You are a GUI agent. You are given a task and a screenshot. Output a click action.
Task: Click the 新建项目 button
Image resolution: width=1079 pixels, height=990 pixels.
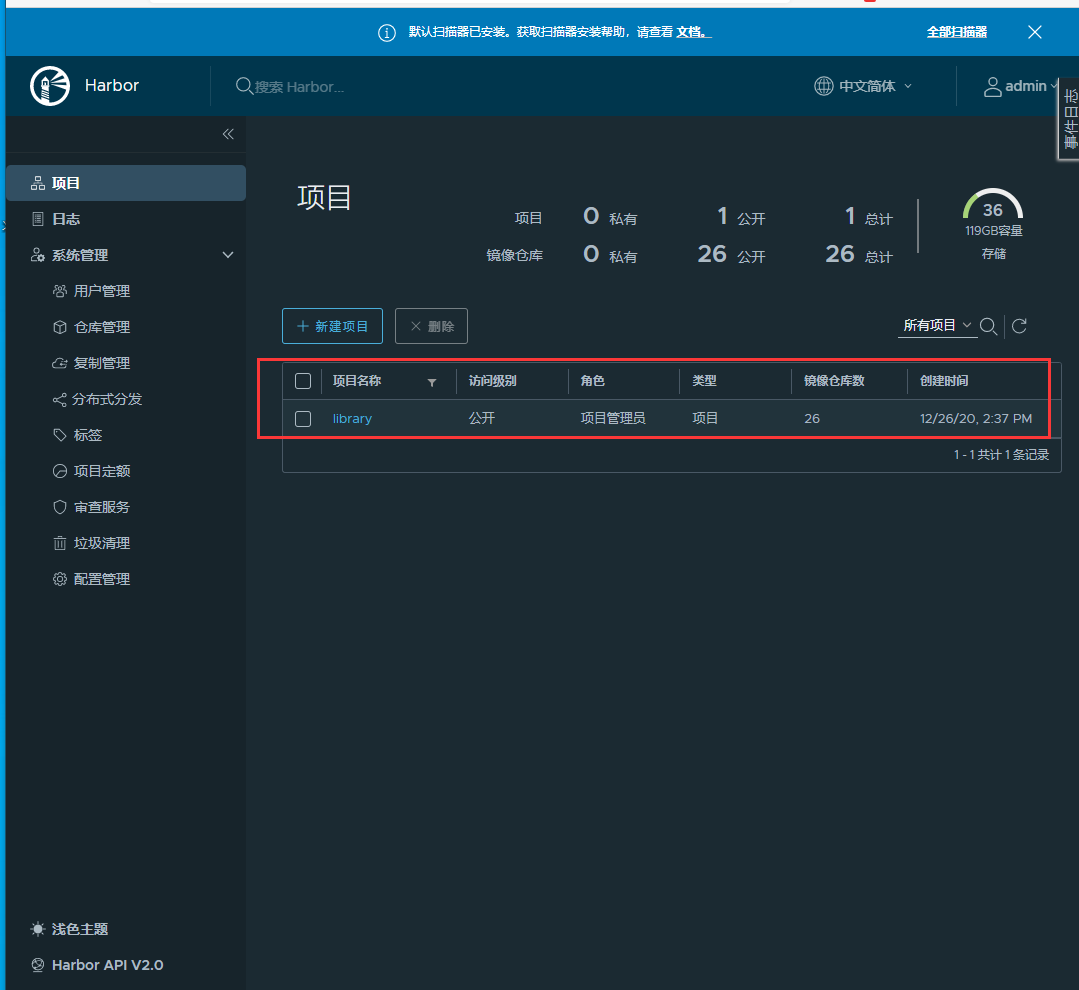332,326
